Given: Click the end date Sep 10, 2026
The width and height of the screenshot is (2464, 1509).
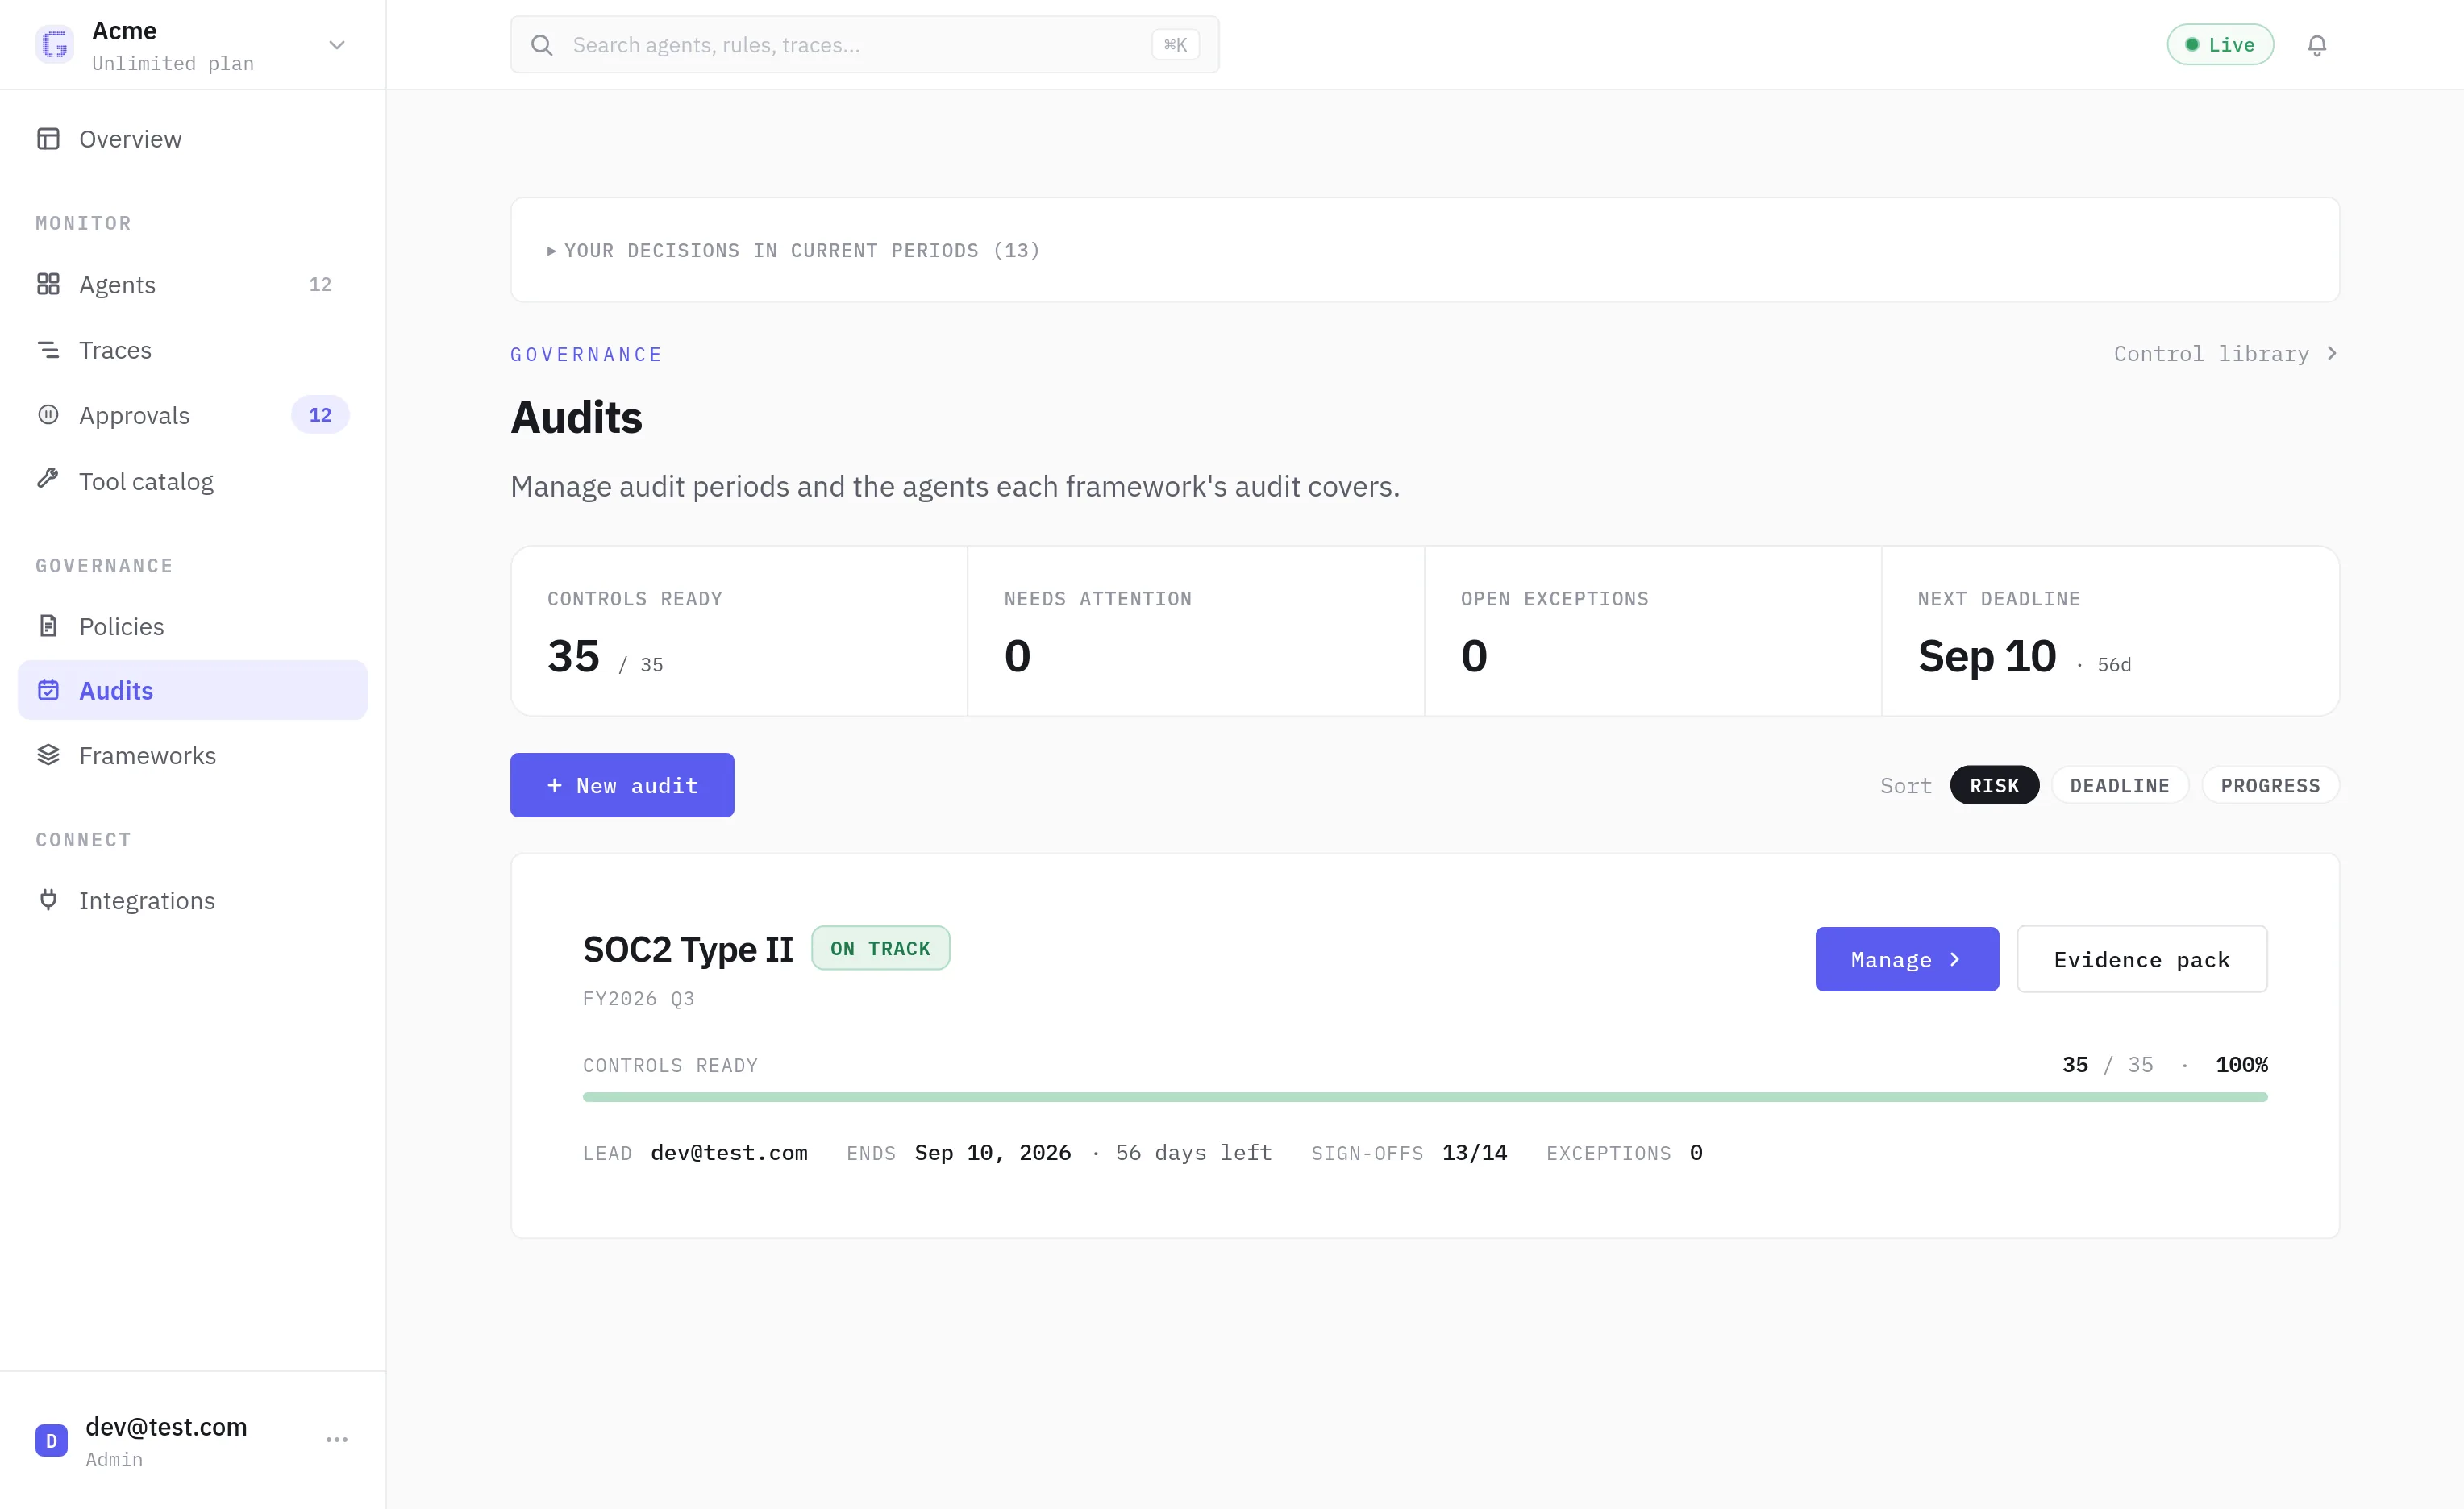Looking at the screenshot, I should tap(993, 1153).
